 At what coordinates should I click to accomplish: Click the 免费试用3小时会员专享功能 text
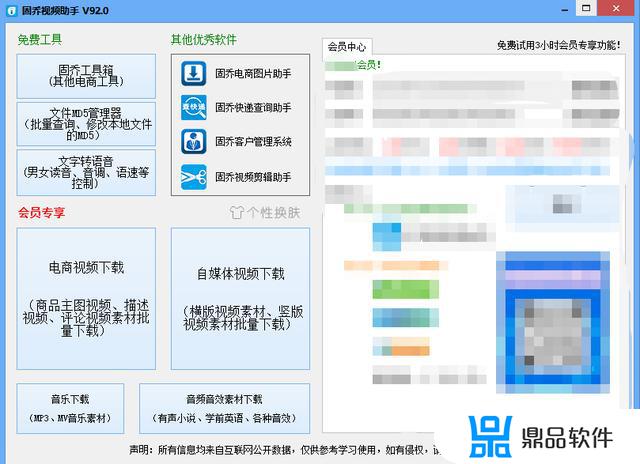point(563,45)
